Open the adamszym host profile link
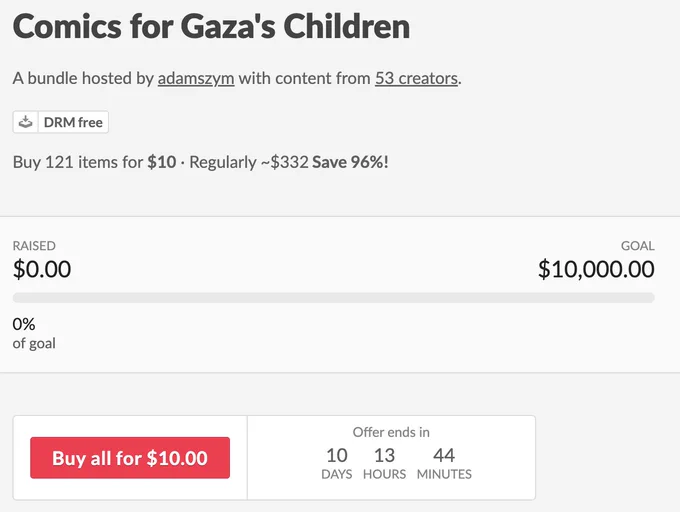 (196, 78)
